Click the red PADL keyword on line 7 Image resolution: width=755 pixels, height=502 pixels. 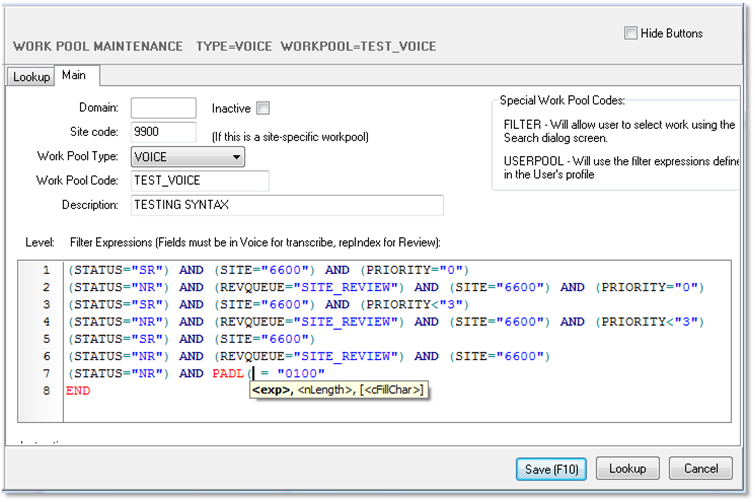[x=227, y=373]
